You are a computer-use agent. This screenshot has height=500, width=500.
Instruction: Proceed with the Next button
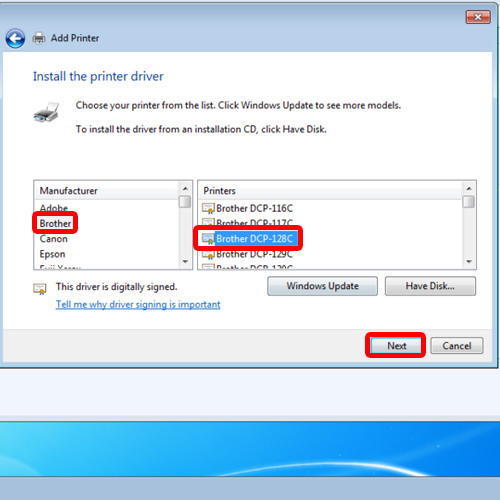pyautogui.click(x=396, y=346)
